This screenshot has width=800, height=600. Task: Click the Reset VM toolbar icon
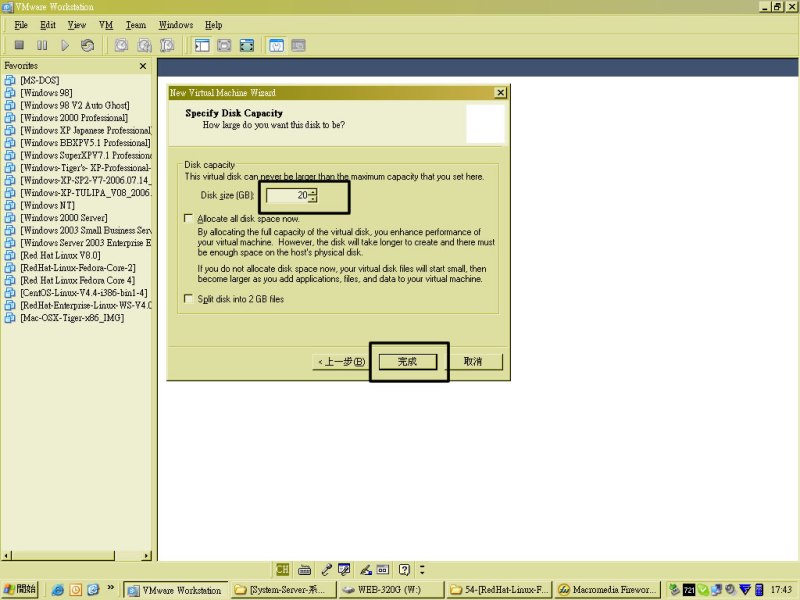click(x=87, y=45)
